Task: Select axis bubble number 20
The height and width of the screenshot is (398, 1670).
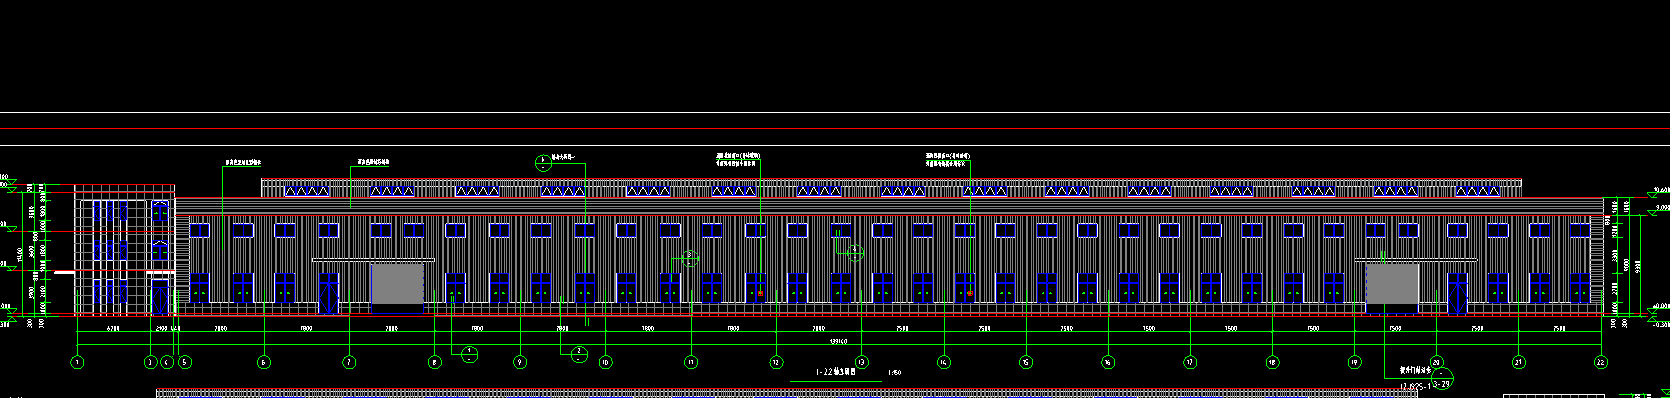Action: tap(1436, 362)
